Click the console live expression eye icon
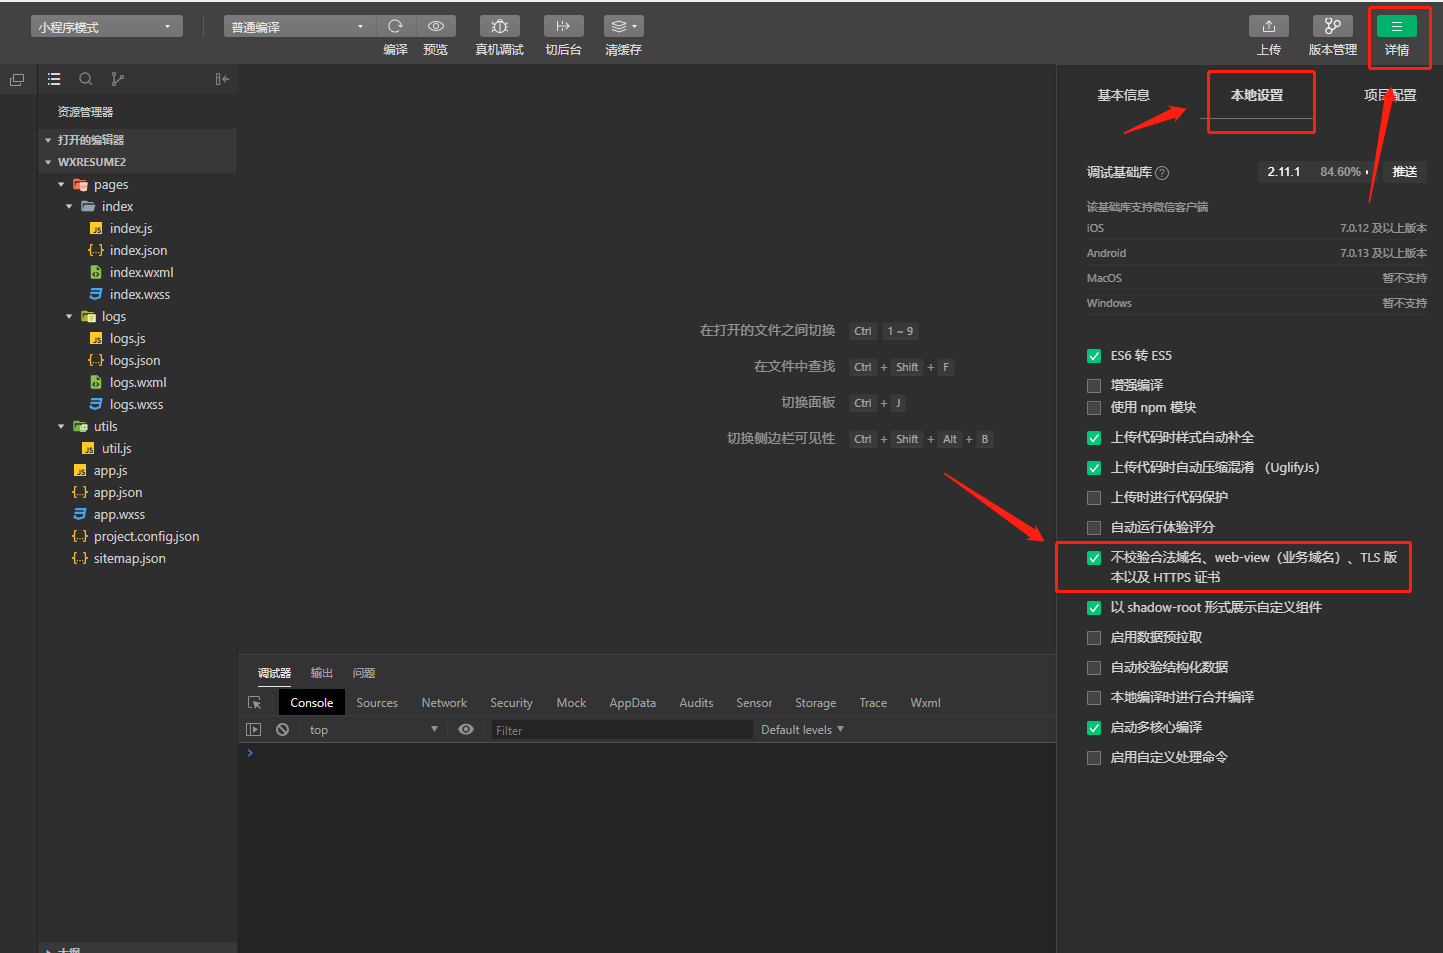Viewport: 1443px width, 953px height. coord(466,730)
